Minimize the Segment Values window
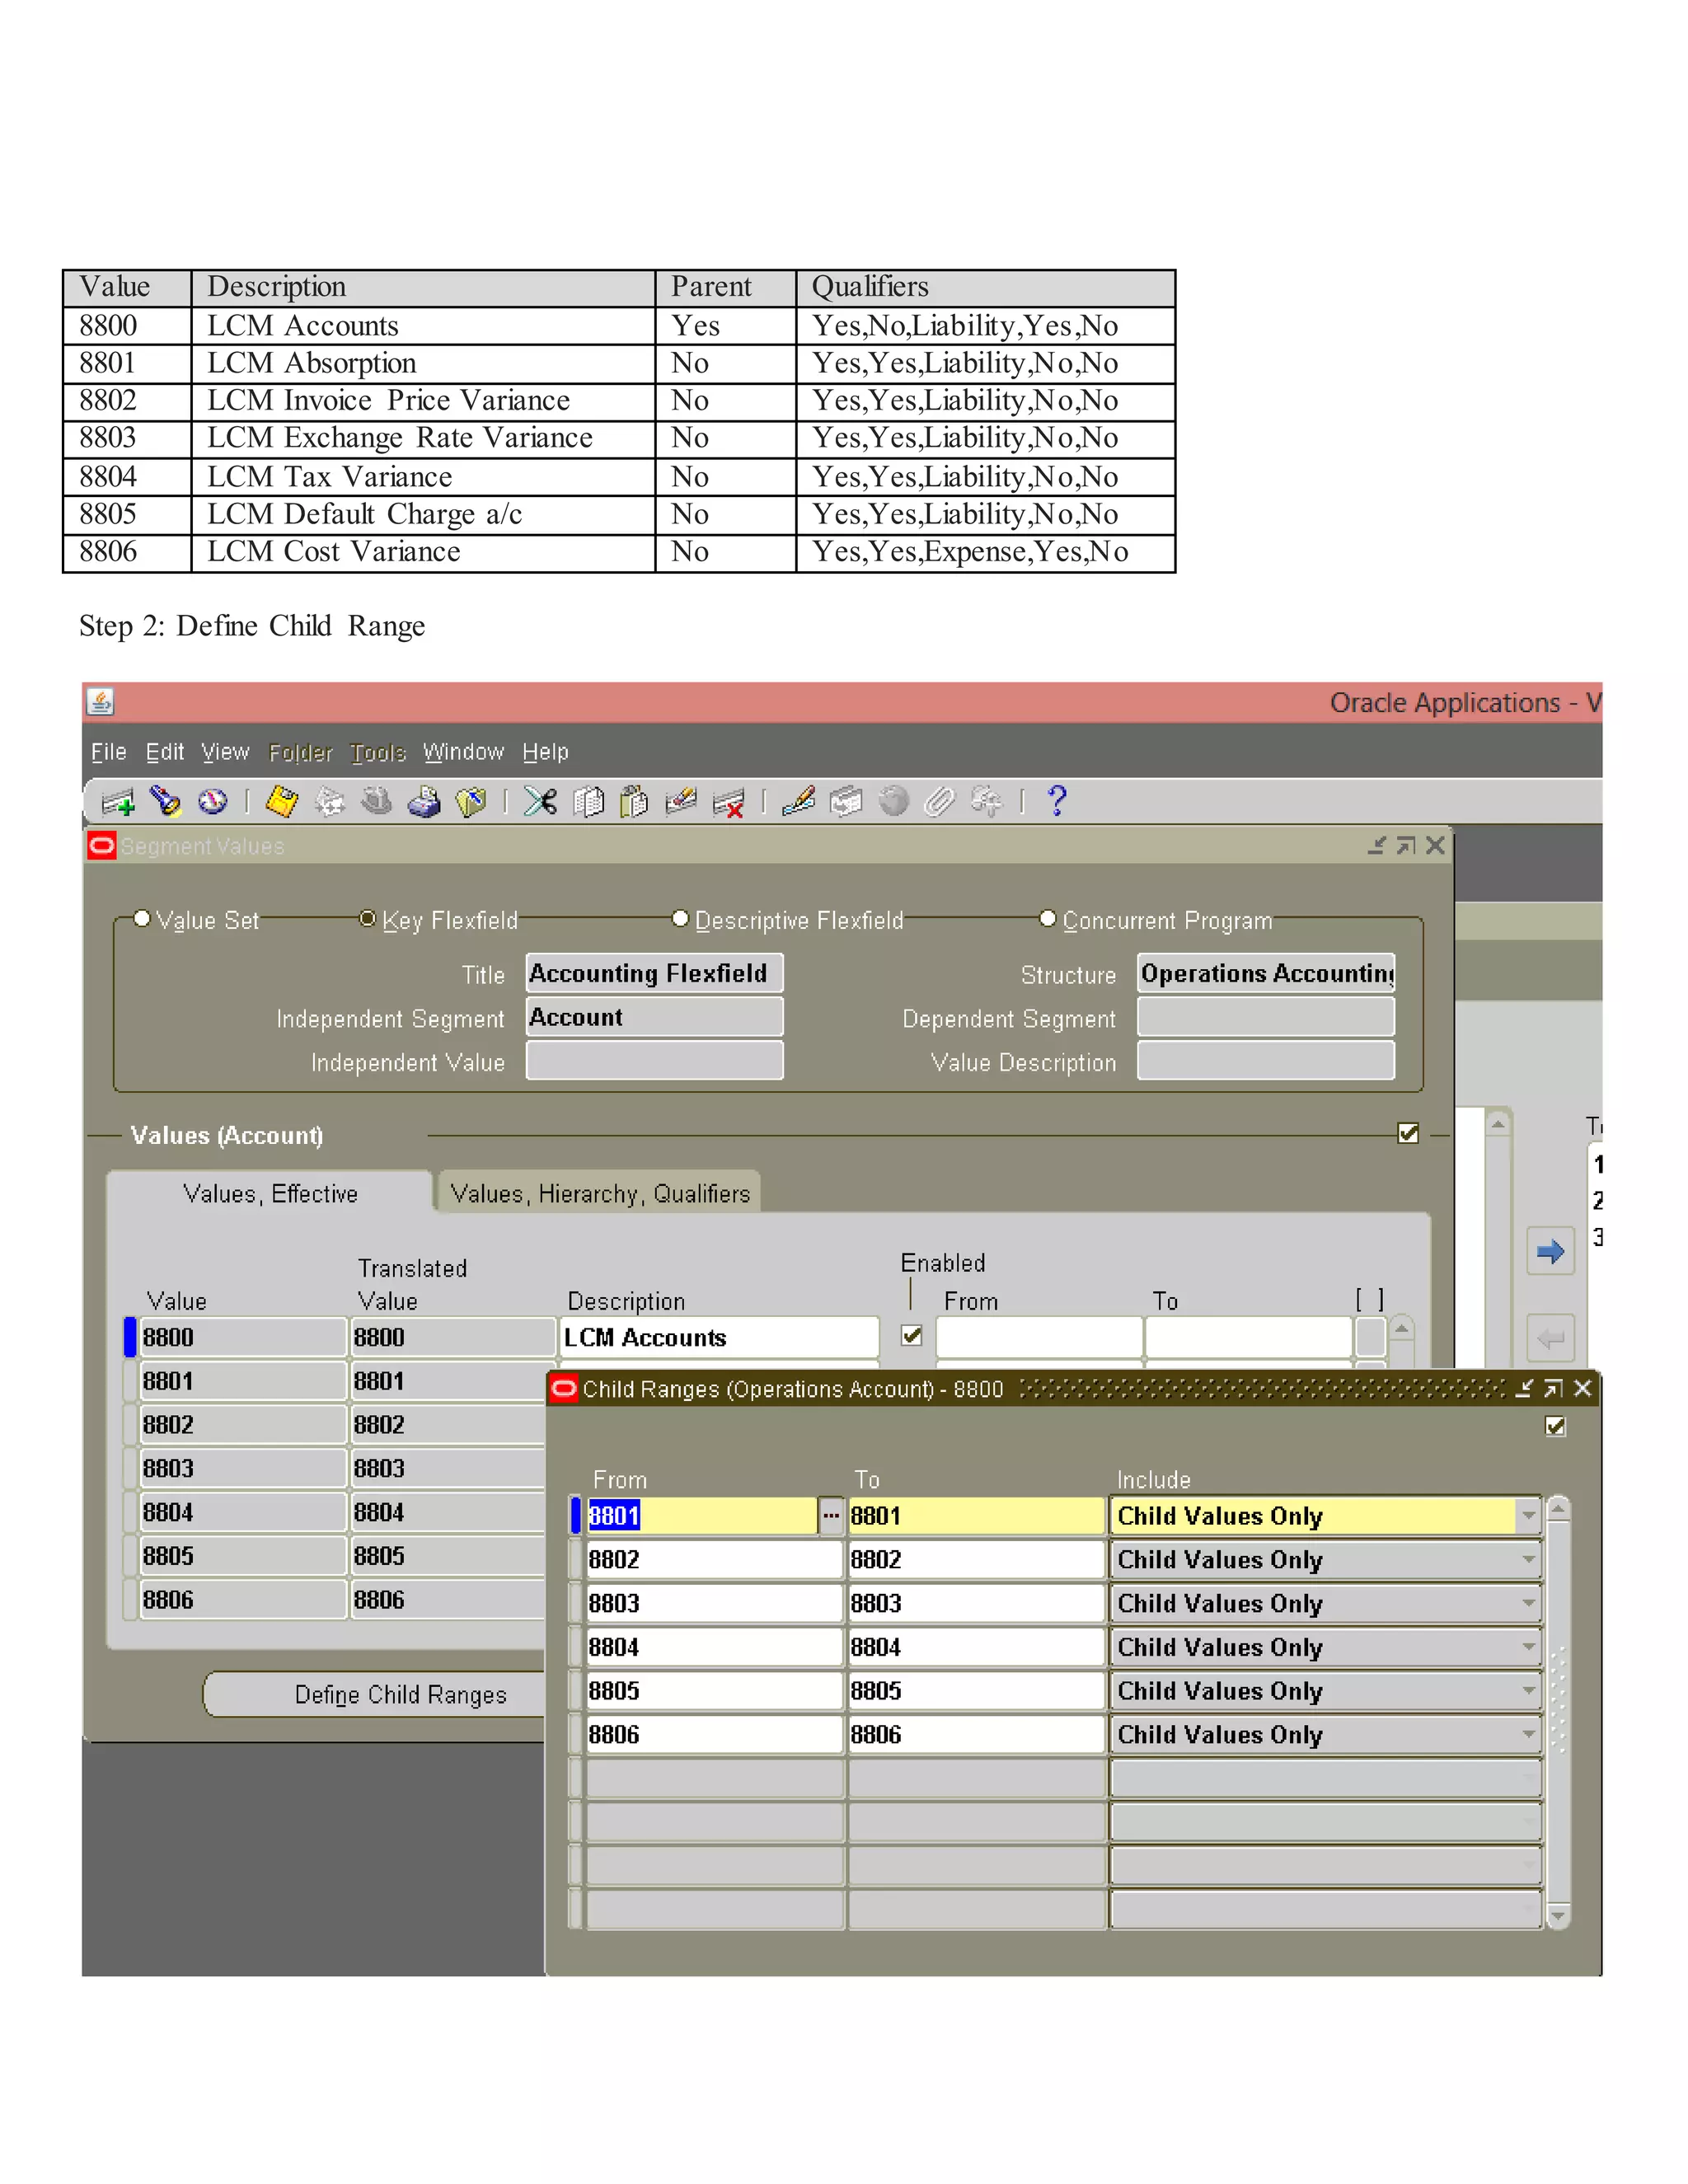Image resolution: width=1688 pixels, height=2184 pixels. click(x=1377, y=846)
